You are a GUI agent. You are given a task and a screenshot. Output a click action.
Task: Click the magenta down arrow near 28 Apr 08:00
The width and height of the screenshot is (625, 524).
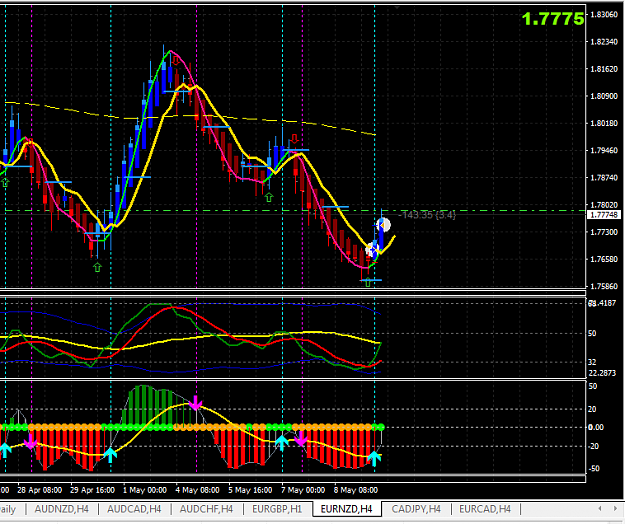(x=31, y=442)
